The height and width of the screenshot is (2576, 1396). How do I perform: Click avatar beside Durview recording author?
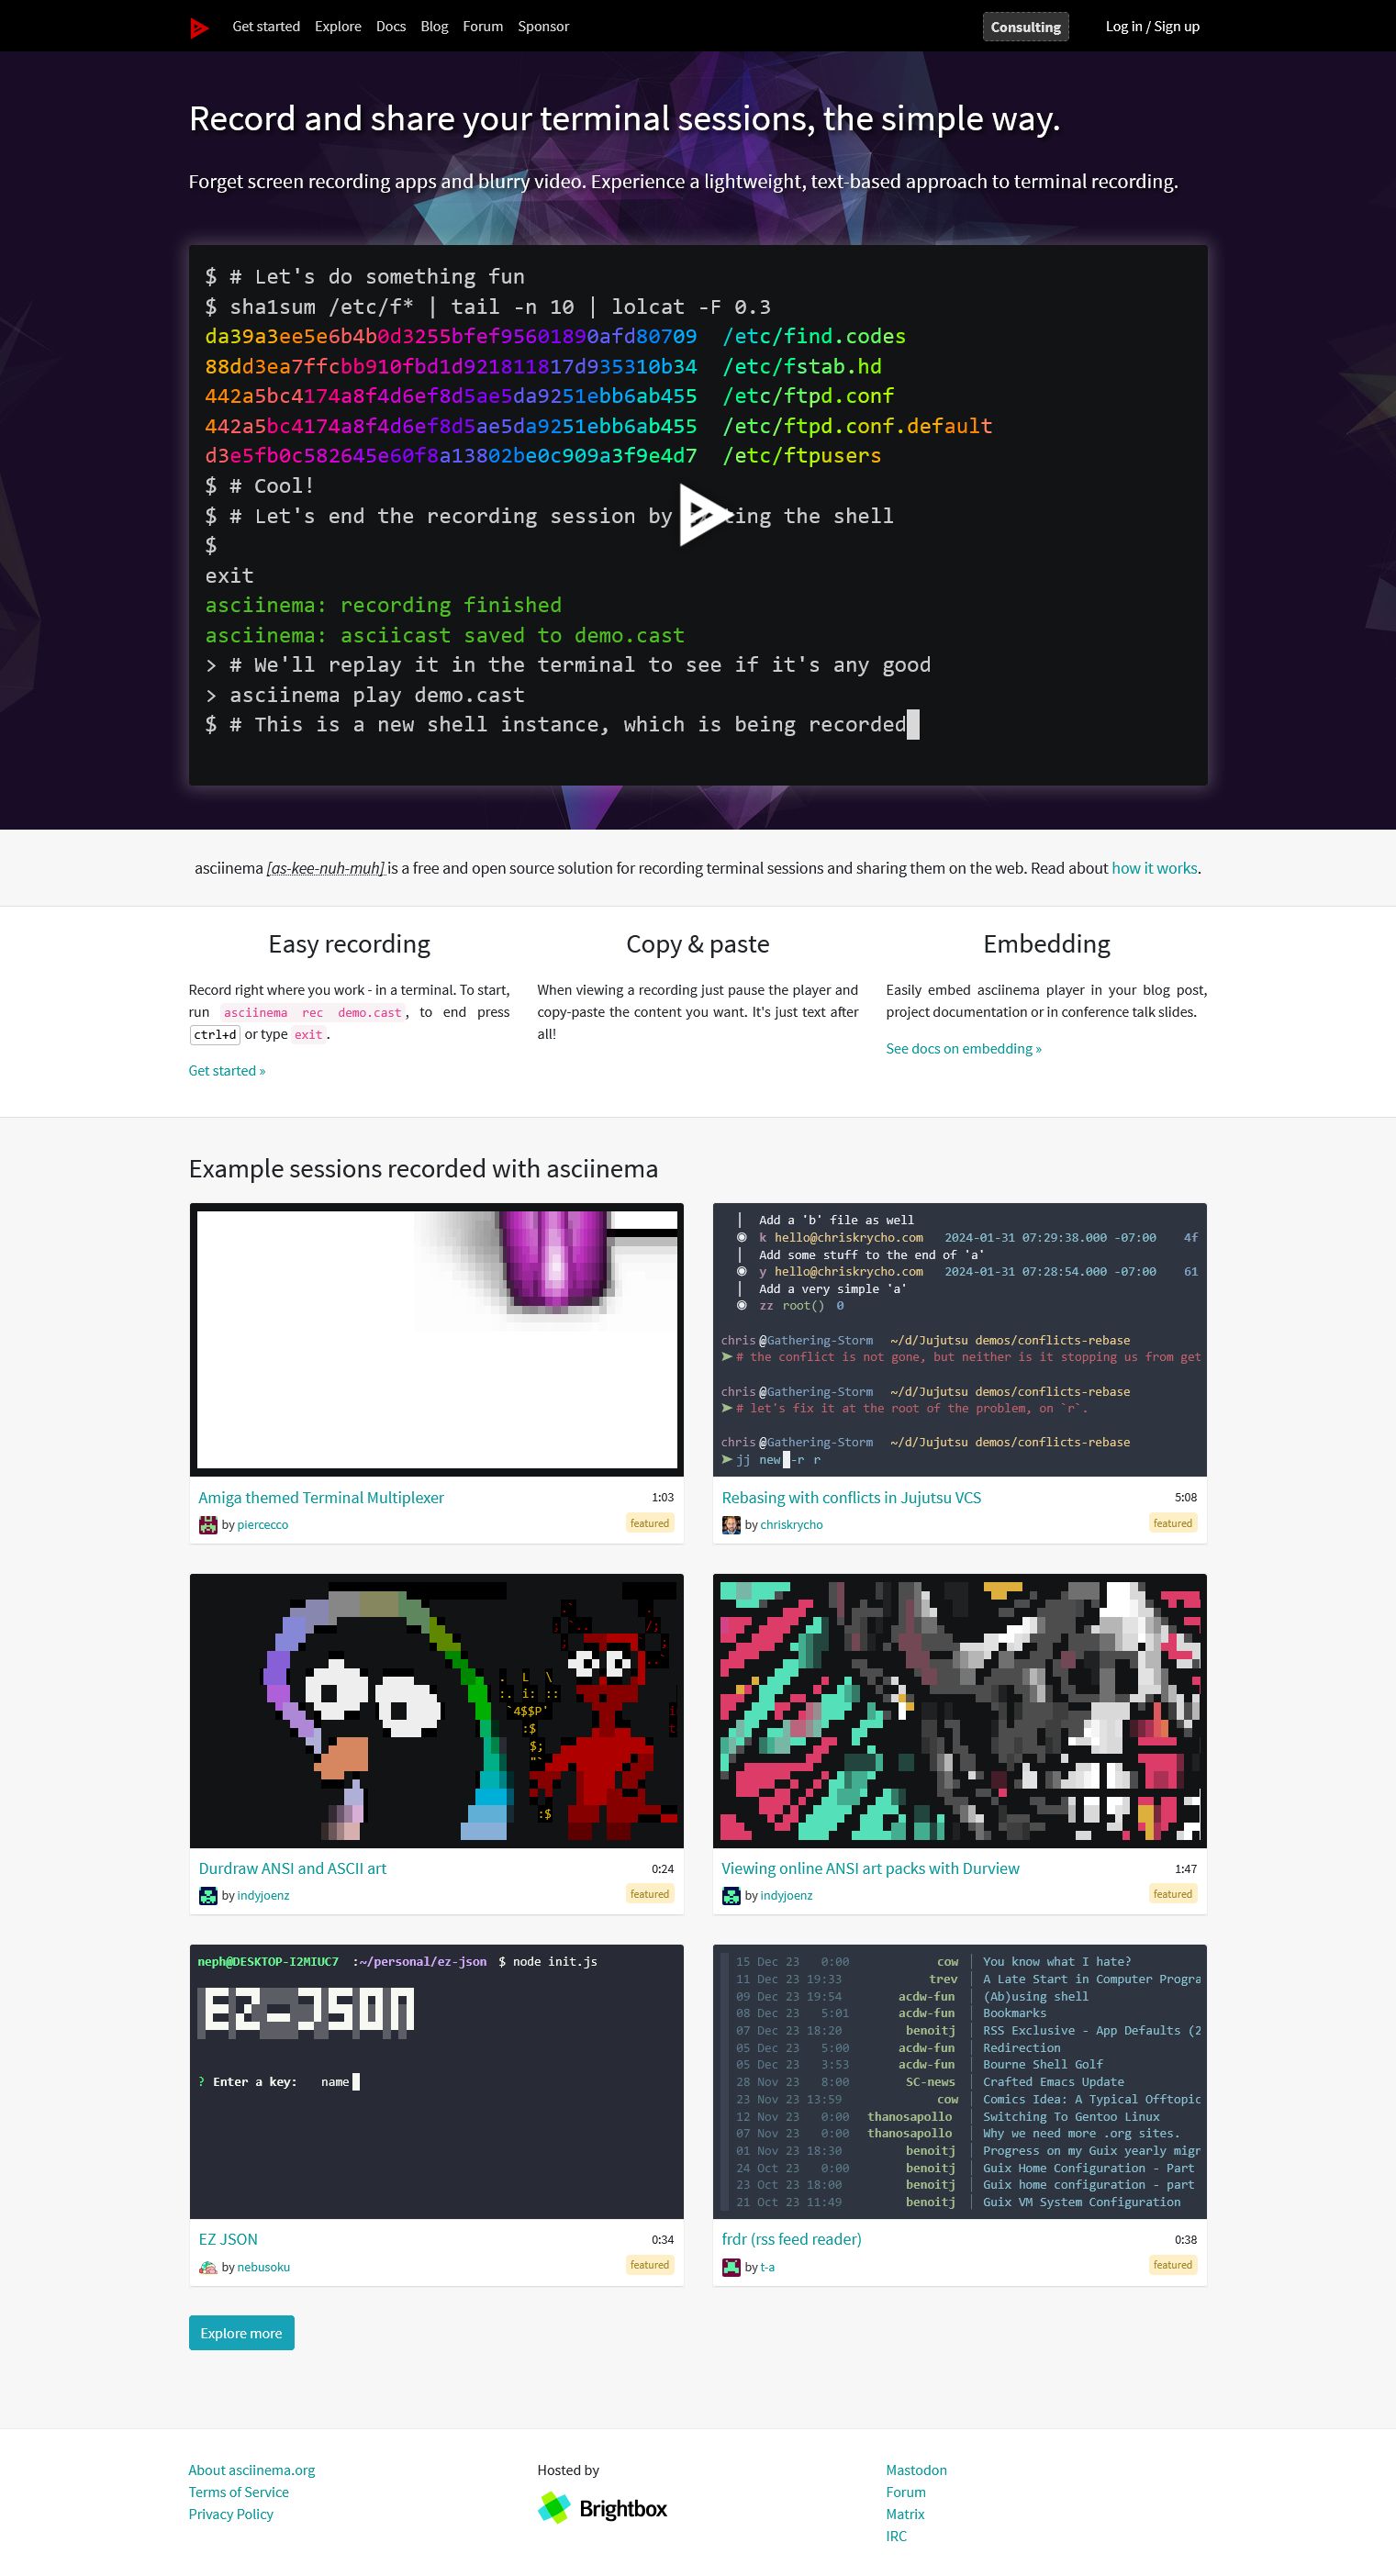(731, 1896)
